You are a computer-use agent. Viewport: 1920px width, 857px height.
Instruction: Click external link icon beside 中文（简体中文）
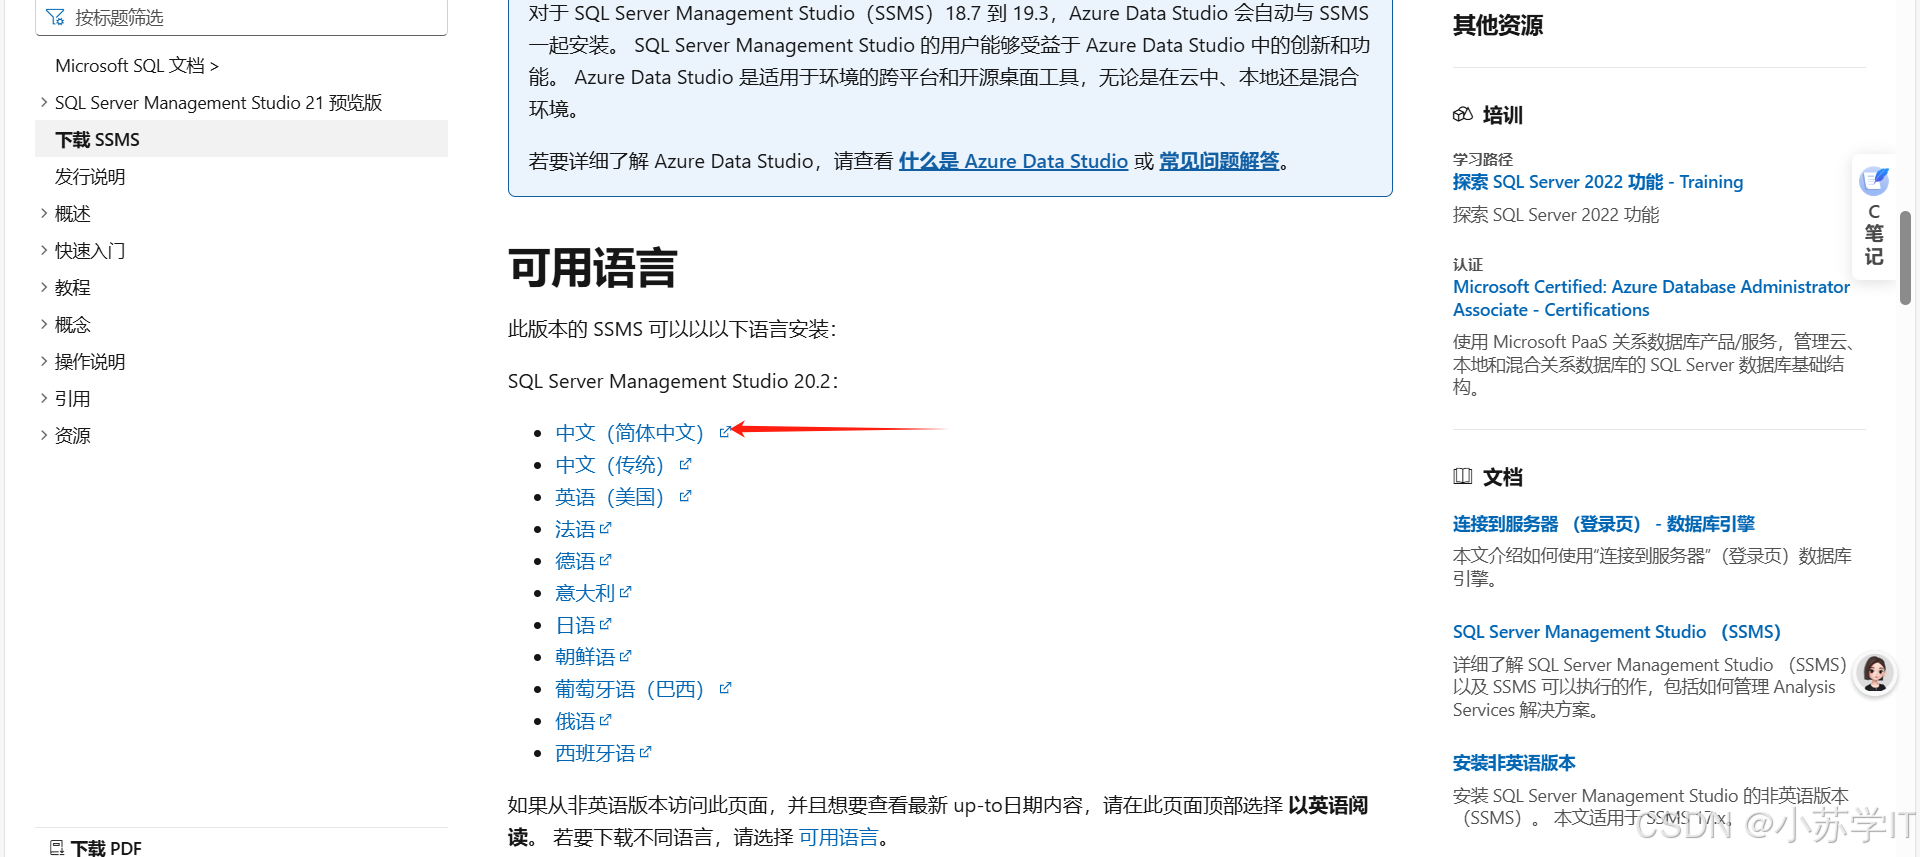pyautogui.click(x=725, y=432)
